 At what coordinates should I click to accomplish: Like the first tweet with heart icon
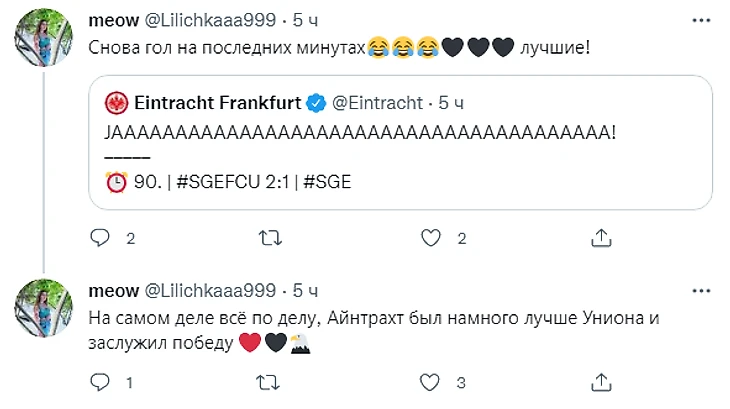[431, 237]
